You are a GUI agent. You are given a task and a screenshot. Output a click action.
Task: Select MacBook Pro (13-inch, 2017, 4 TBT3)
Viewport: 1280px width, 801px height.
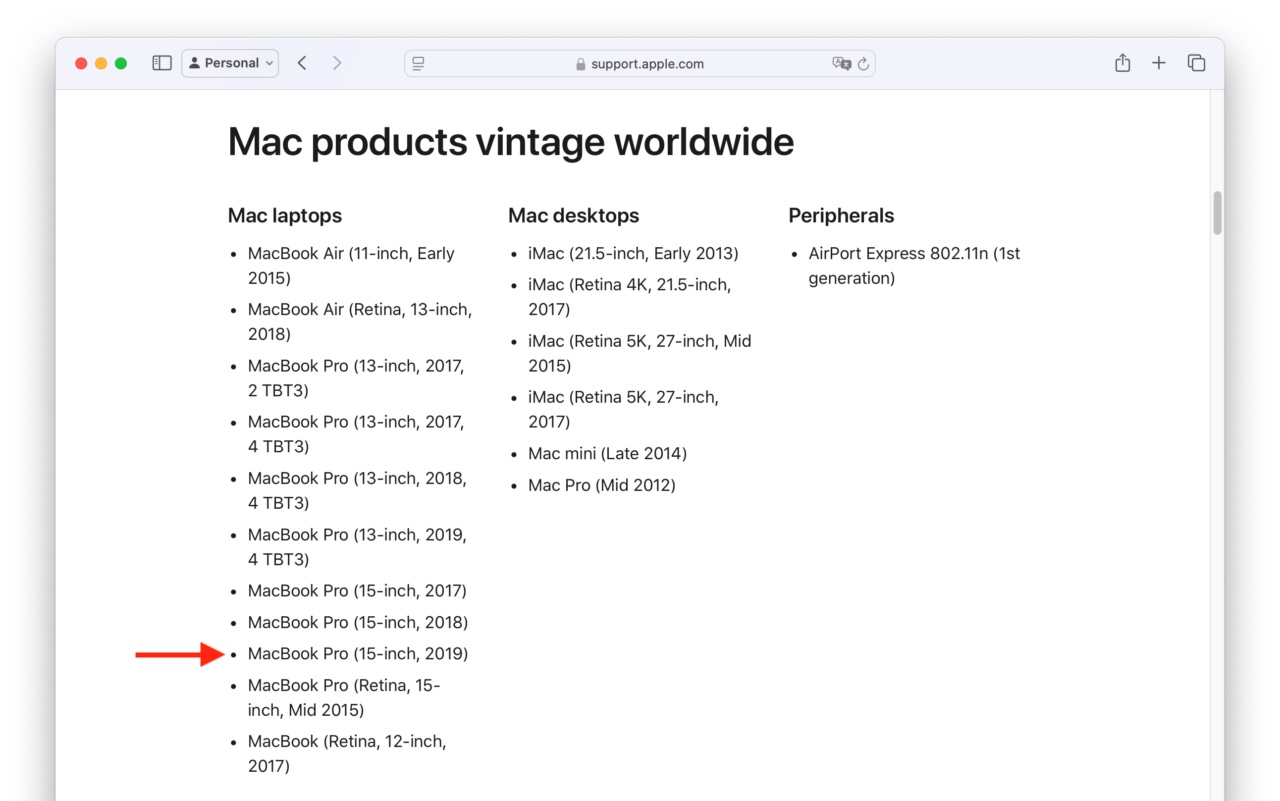point(356,434)
